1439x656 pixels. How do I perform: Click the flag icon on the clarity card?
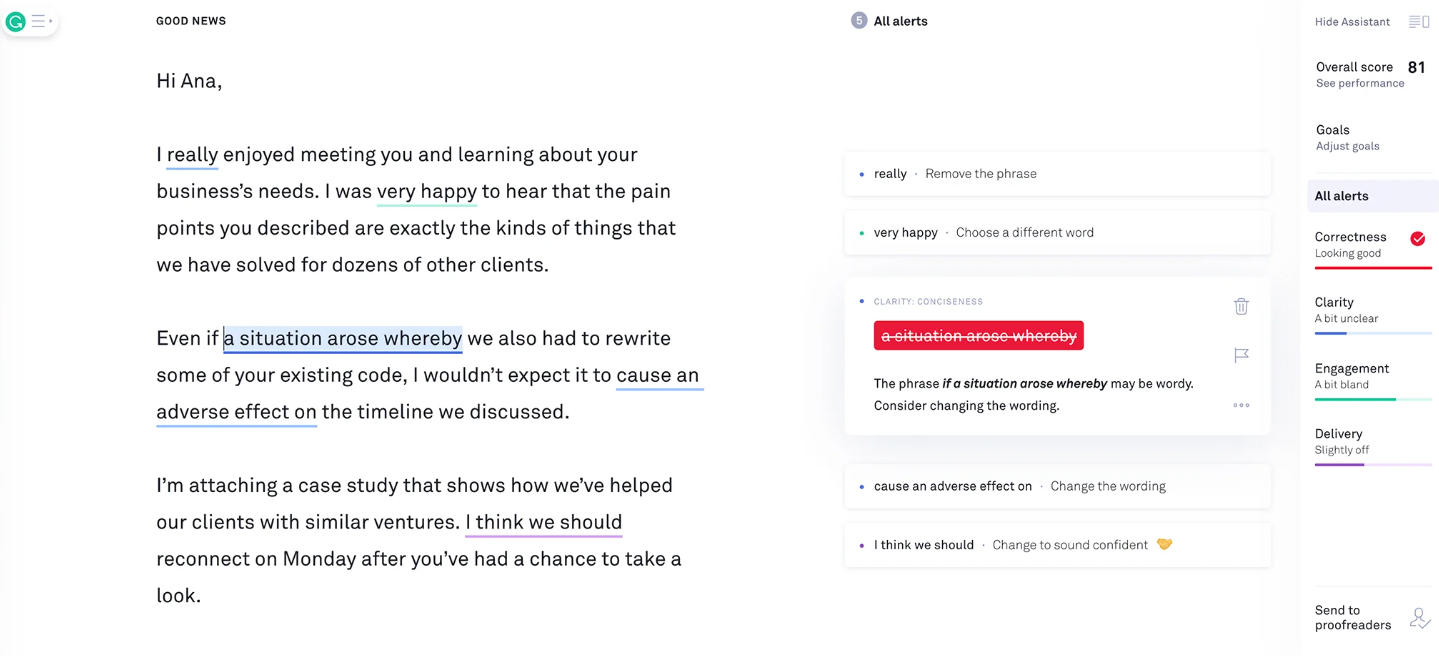tap(1241, 355)
